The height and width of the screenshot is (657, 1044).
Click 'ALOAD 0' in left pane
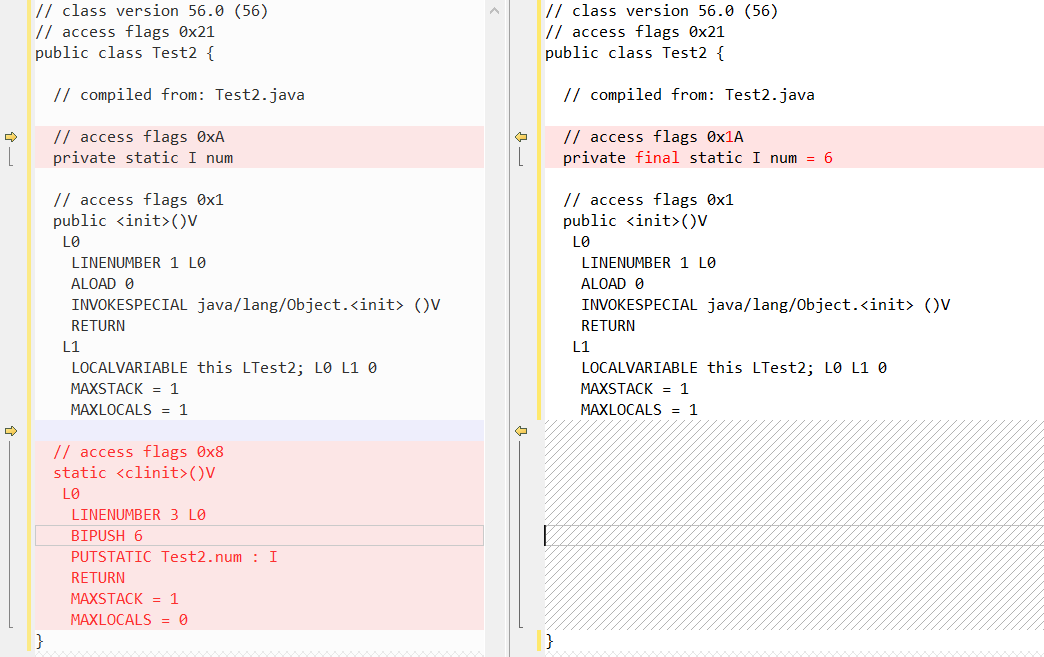(x=102, y=284)
